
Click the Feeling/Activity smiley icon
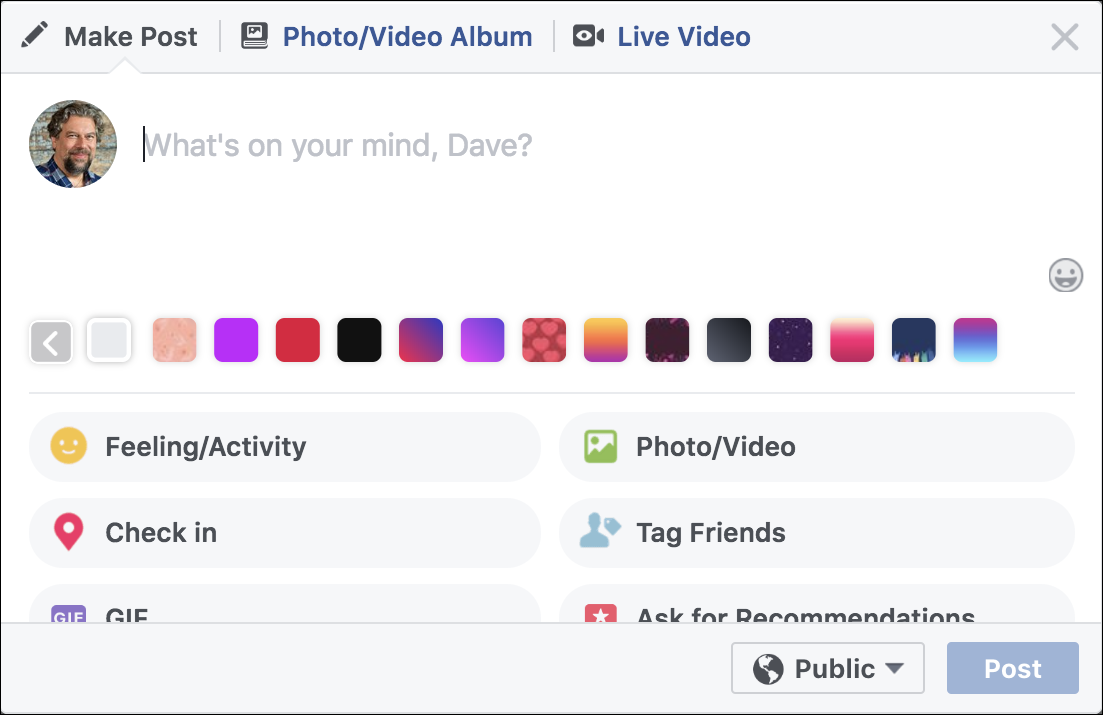pos(68,446)
